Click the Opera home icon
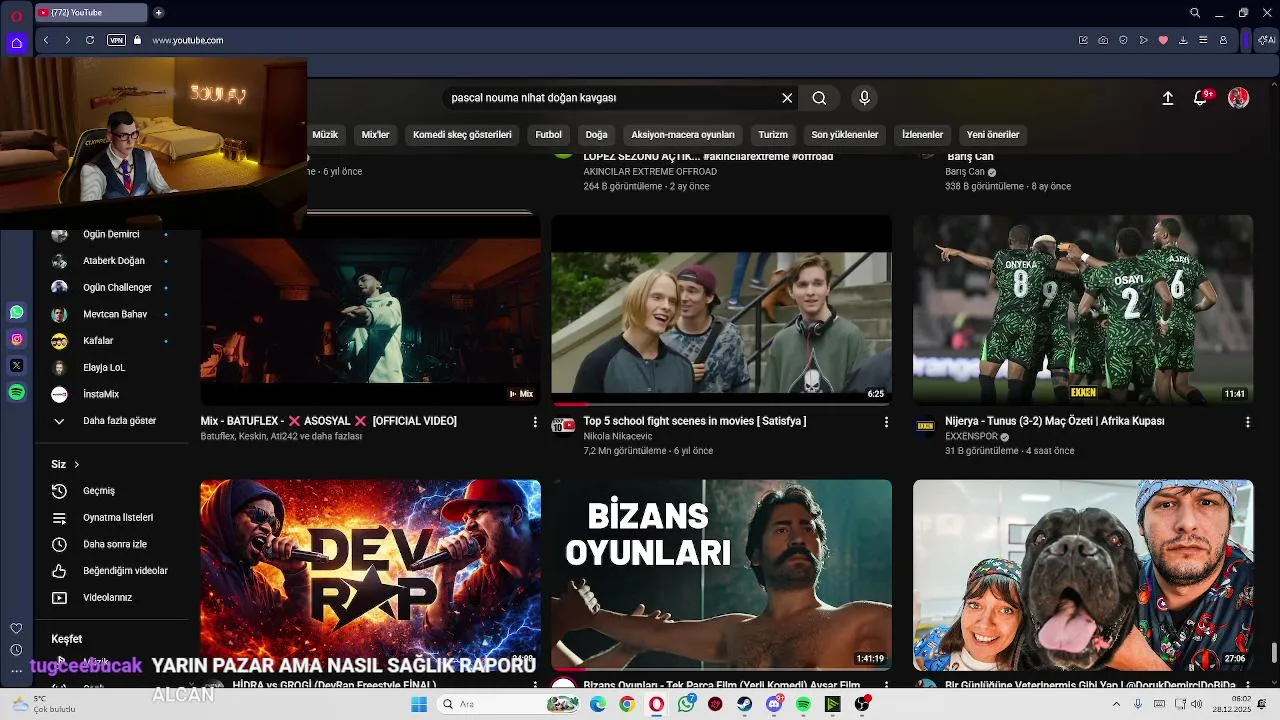This screenshot has width=1280, height=720. pos(16,43)
